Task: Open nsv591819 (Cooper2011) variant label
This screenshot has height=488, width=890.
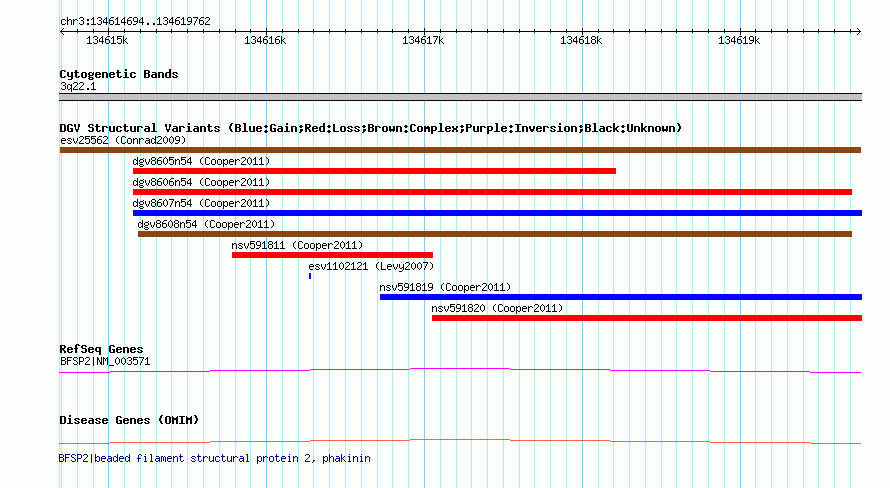Action: pos(445,287)
